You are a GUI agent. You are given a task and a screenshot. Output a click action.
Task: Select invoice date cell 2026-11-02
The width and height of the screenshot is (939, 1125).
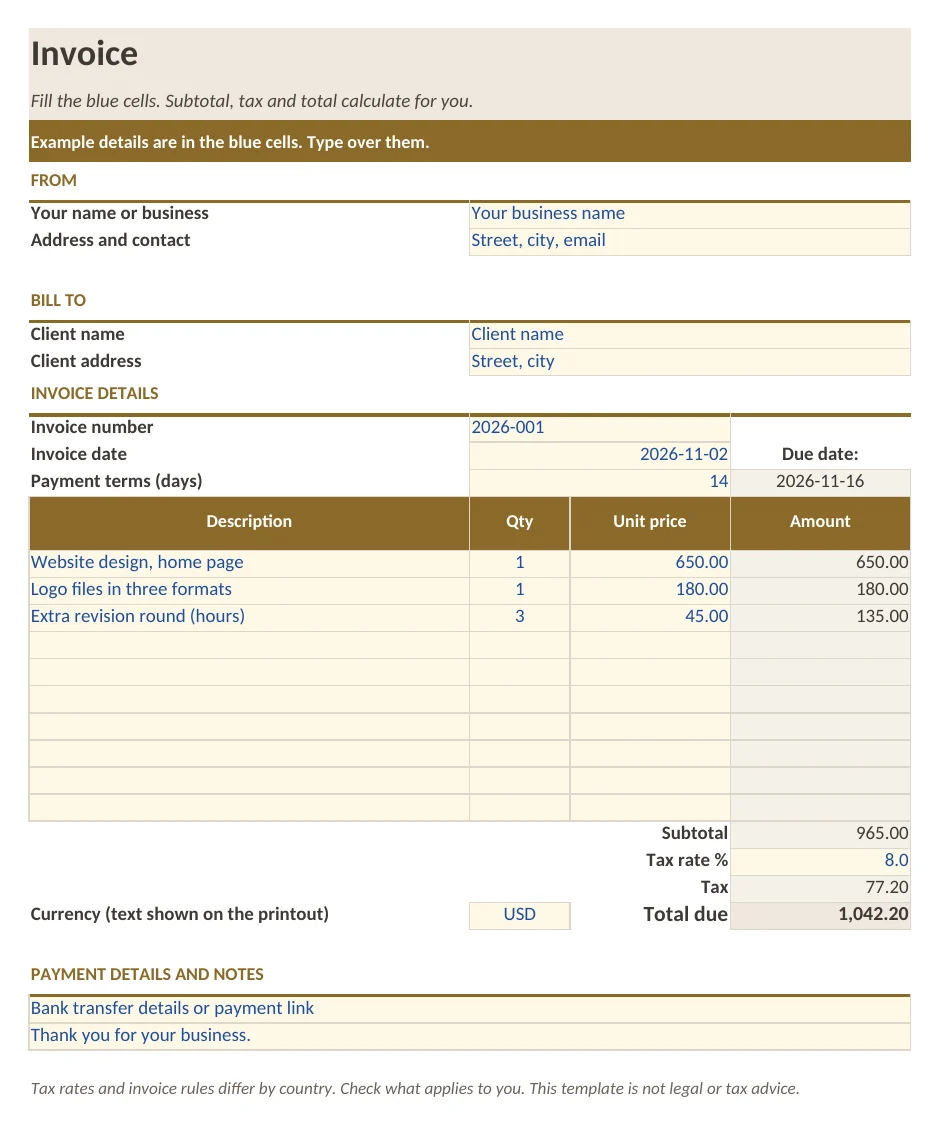[600, 455]
